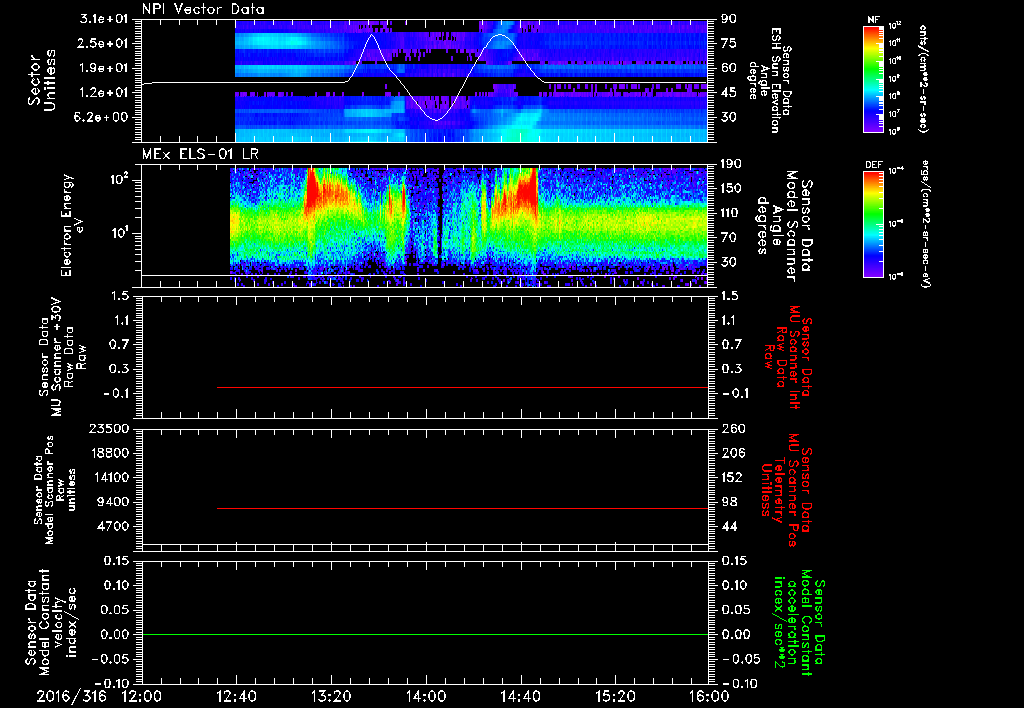Click the 13:20 time axis label
This screenshot has width=1024, height=708.
331,696
